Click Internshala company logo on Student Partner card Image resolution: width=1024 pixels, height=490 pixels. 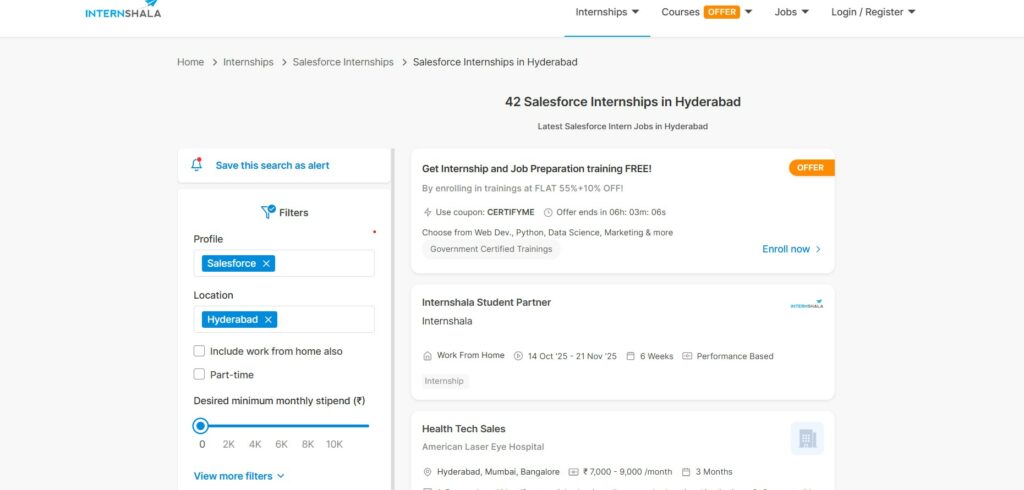[x=806, y=305]
